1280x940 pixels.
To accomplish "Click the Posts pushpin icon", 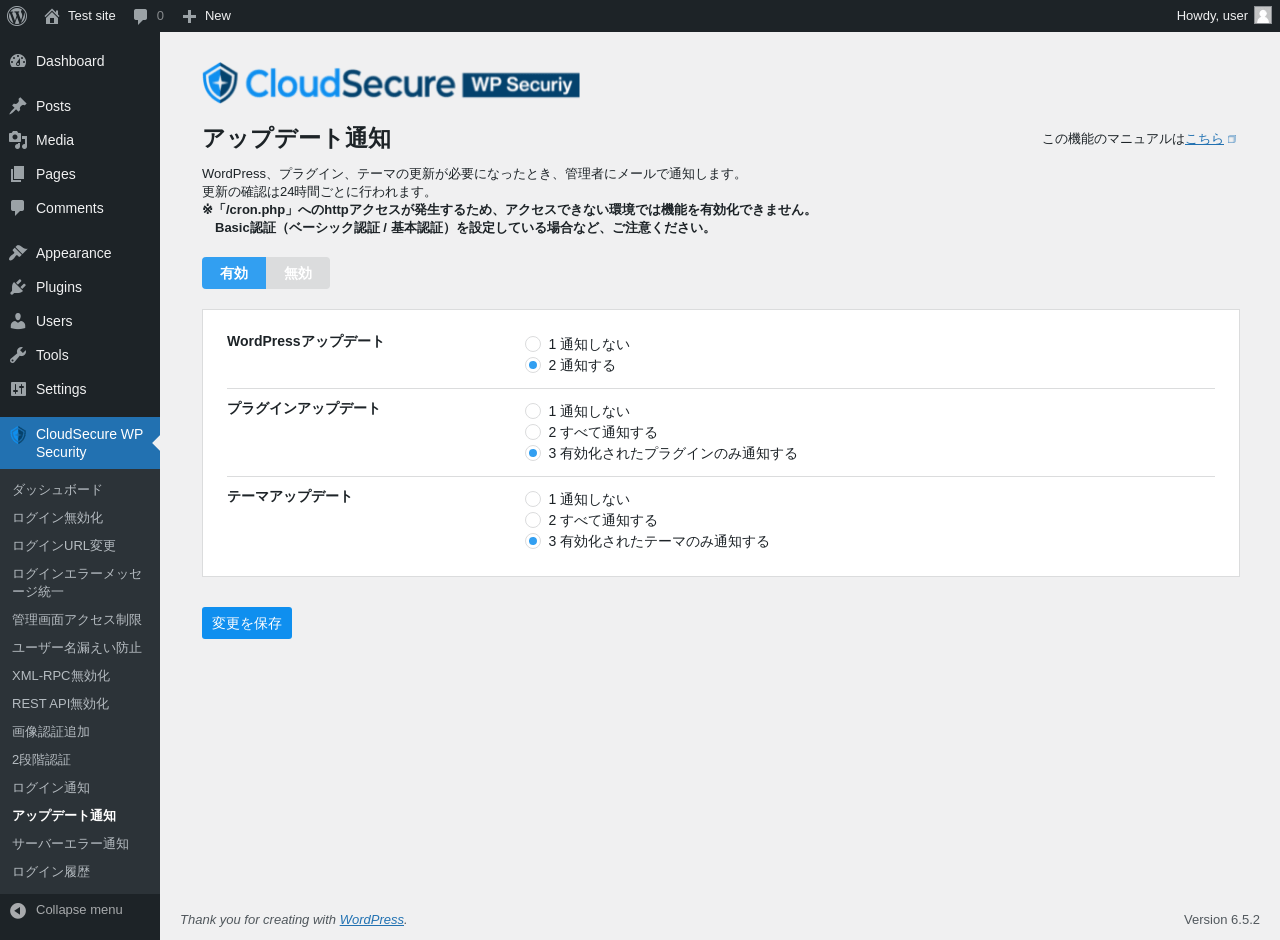I will point(18,106).
